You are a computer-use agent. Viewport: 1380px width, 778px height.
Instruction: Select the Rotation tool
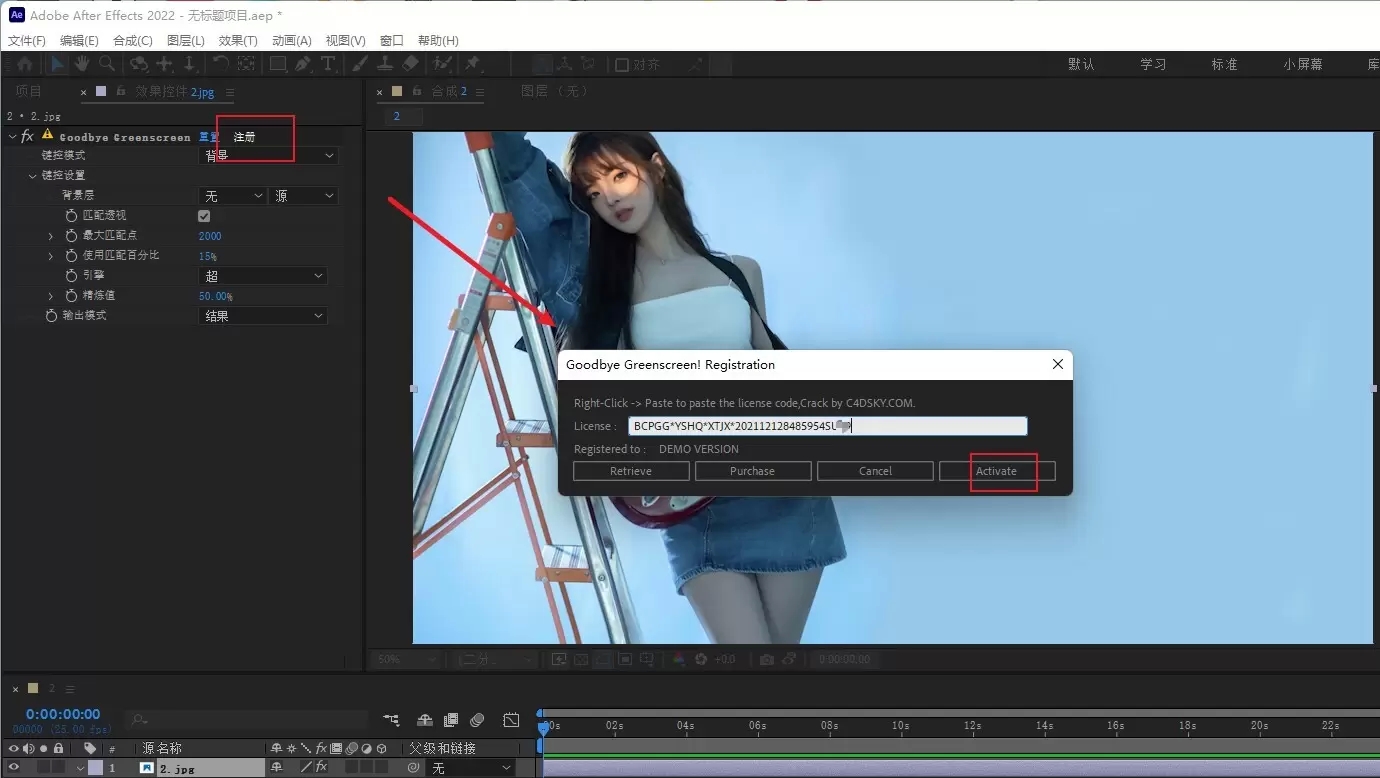[219, 63]
